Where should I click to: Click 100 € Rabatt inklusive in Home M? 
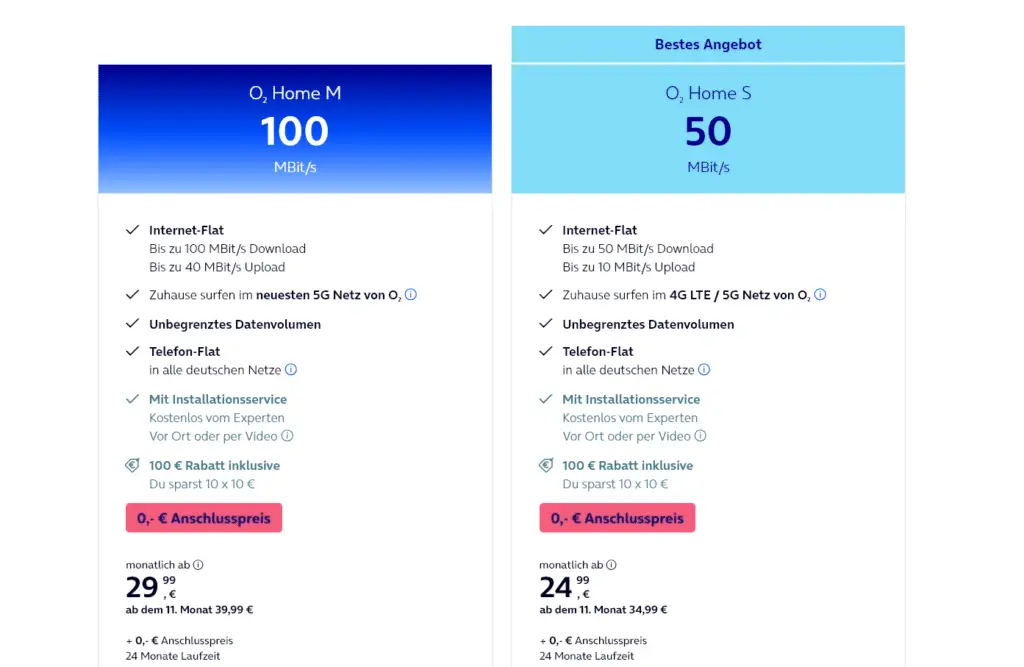214,465
